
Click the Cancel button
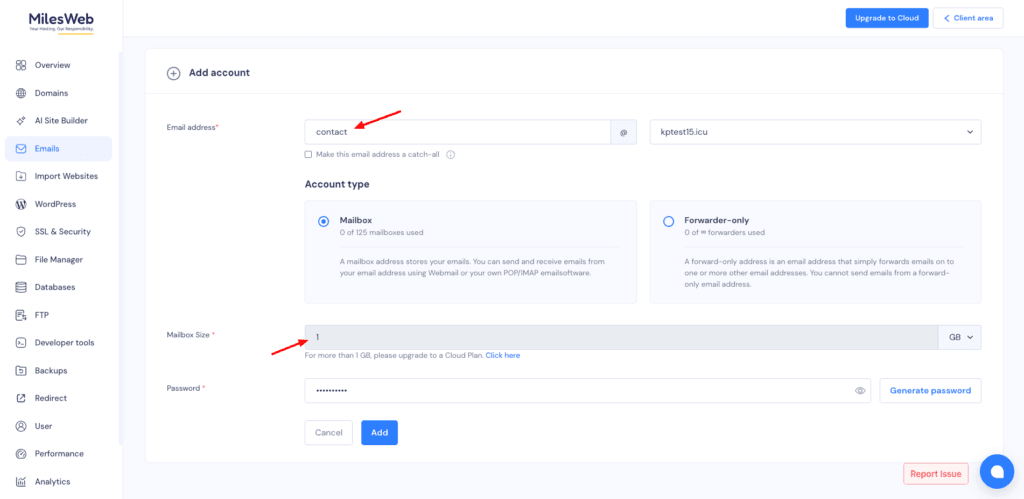click(328, 432)
